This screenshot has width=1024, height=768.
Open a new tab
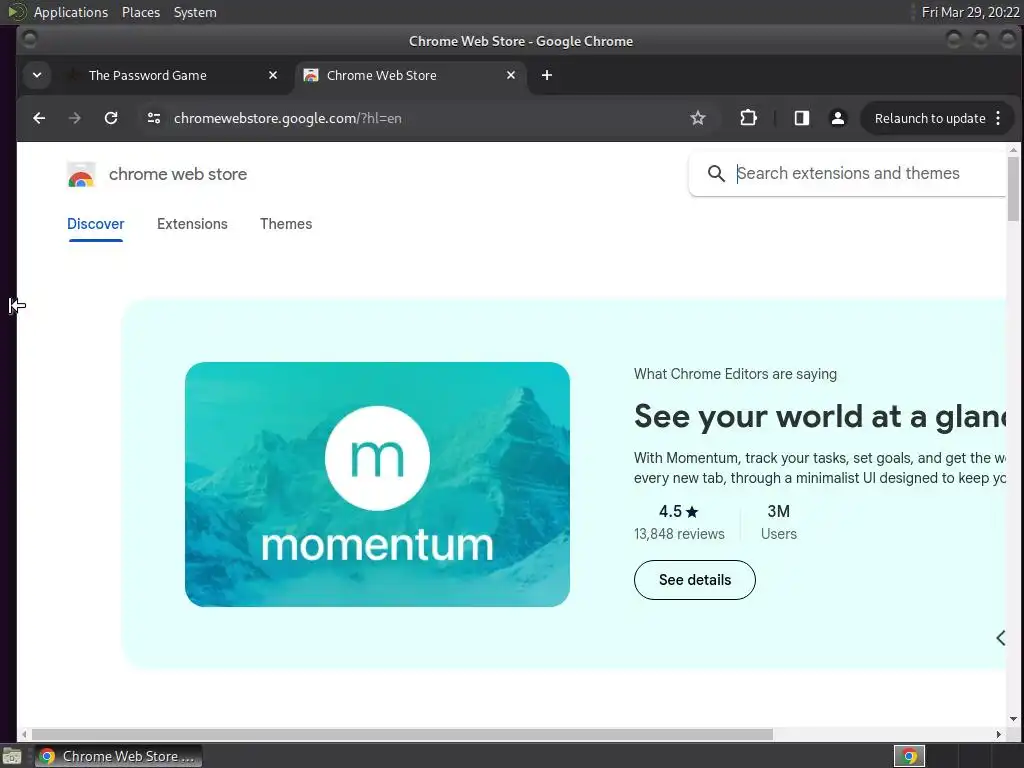pos(547,75)
